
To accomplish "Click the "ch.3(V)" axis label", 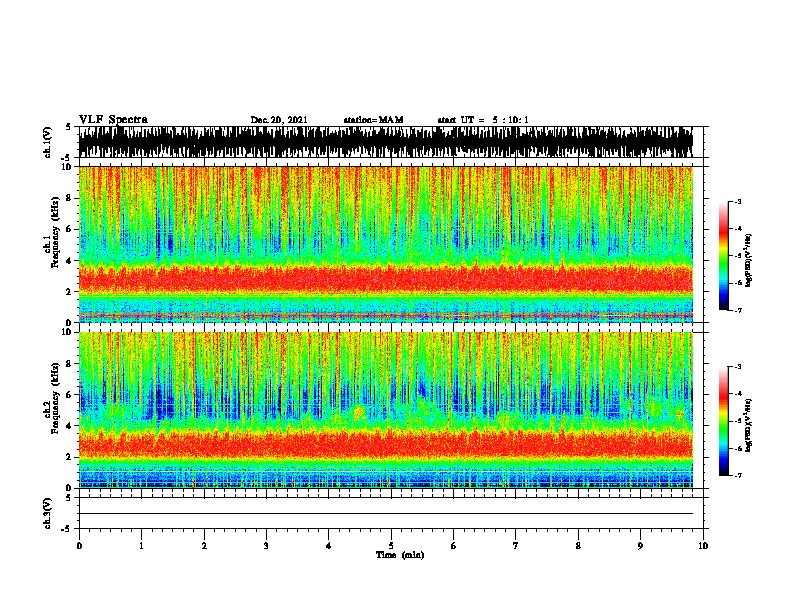I will click(x=48, y=514).
